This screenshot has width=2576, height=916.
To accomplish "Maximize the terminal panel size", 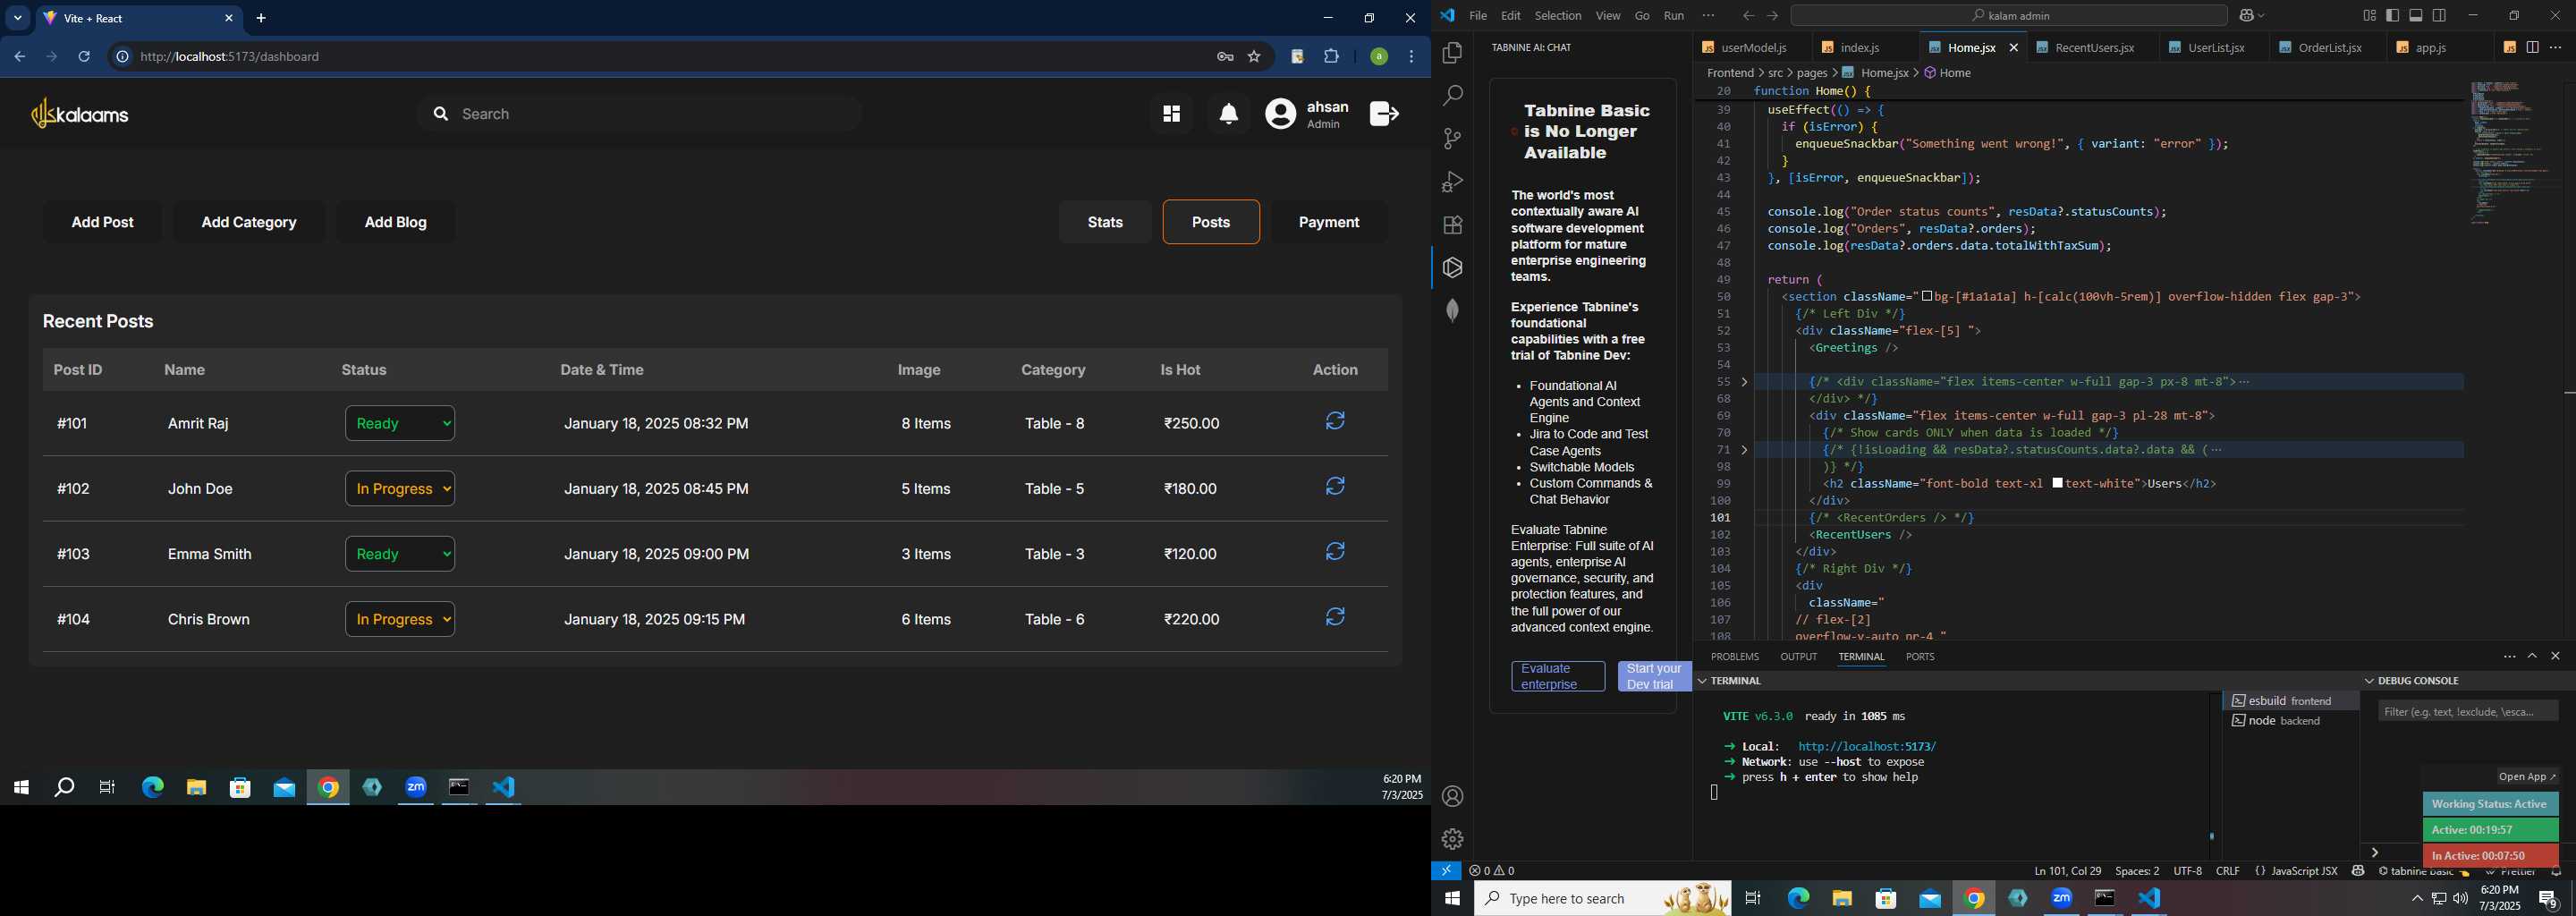I will (2533, 656).
